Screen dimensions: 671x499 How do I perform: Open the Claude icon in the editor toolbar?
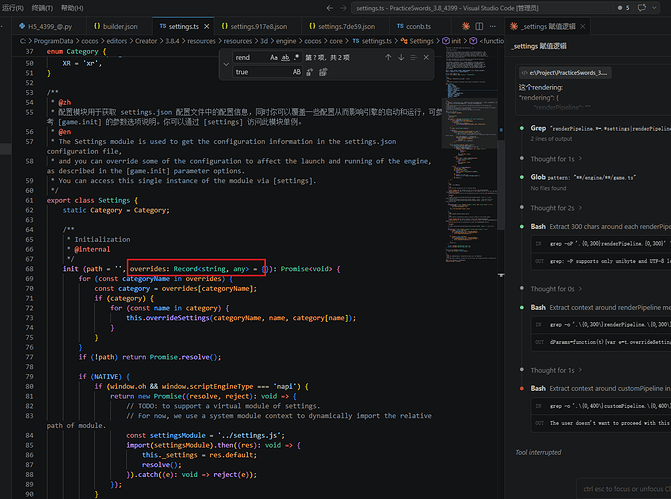point(466,26)
